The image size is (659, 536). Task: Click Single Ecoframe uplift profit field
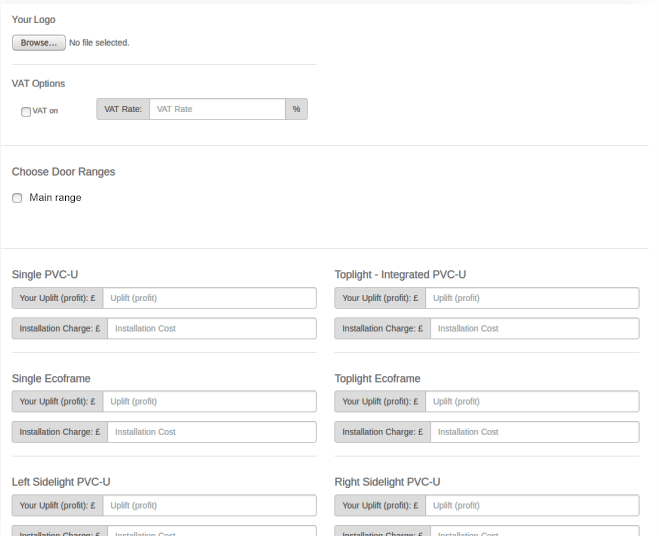(209, 402)
